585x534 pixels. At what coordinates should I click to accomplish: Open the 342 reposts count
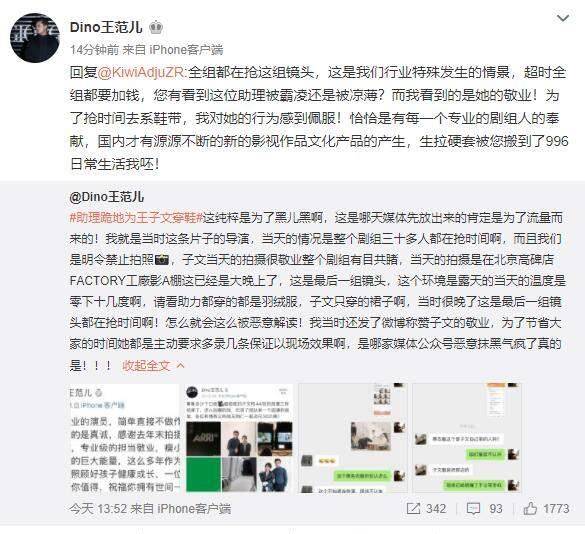pos(436,509)
